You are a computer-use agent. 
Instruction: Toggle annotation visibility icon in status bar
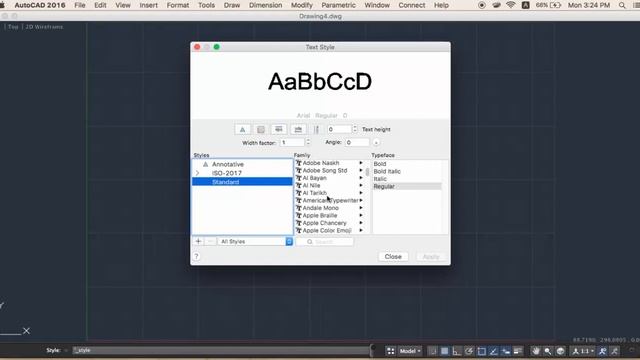(602, 351)
